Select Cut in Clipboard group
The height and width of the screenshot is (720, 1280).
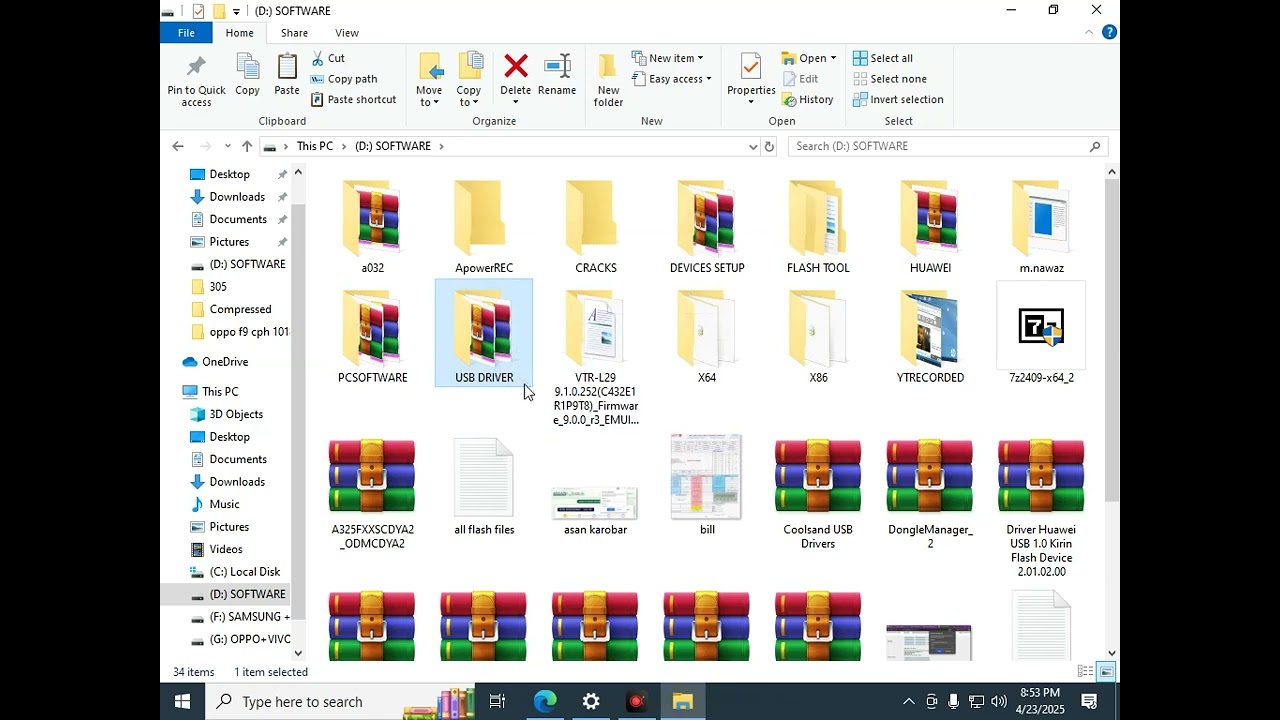click(328, 58)
